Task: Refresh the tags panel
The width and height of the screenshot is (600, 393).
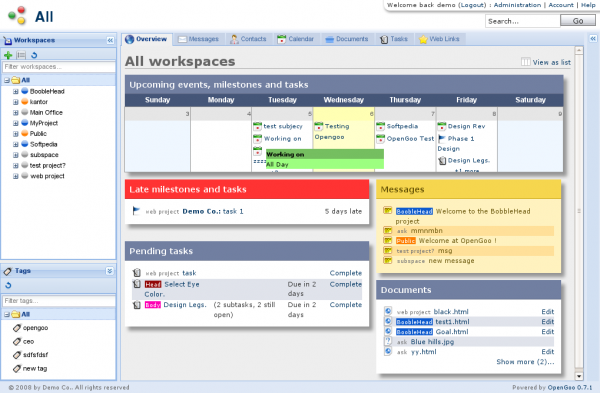Action: click(x=8, y=285)
